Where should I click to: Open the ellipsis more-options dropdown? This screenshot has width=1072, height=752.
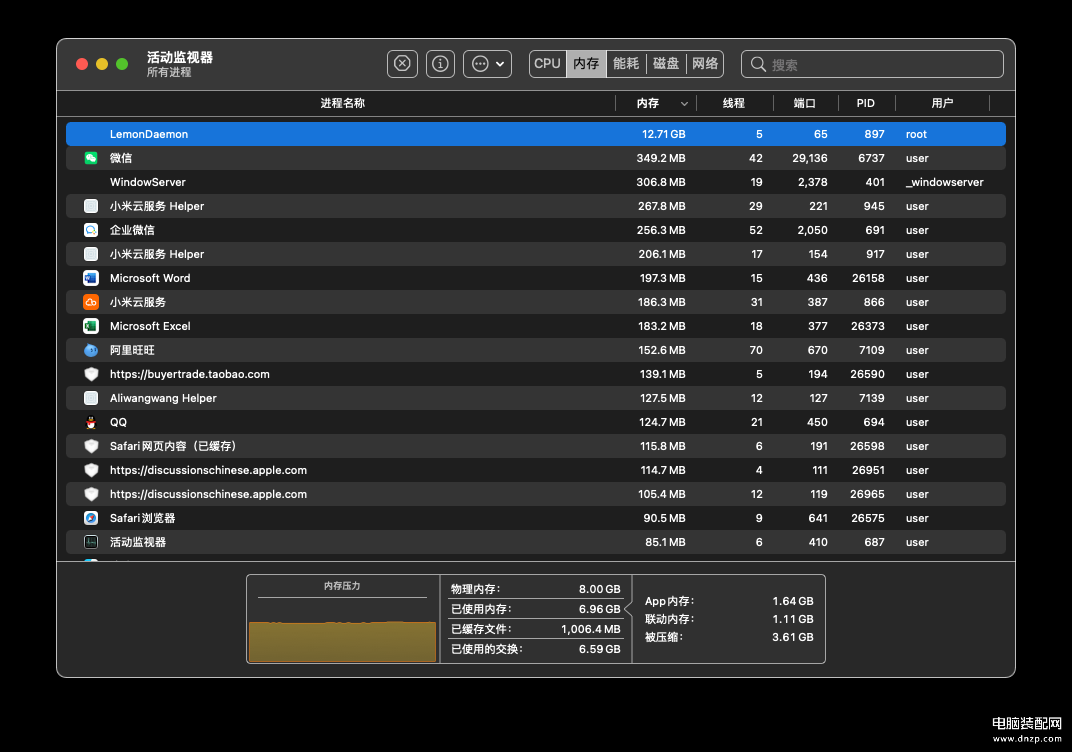[x=487, y=64]
